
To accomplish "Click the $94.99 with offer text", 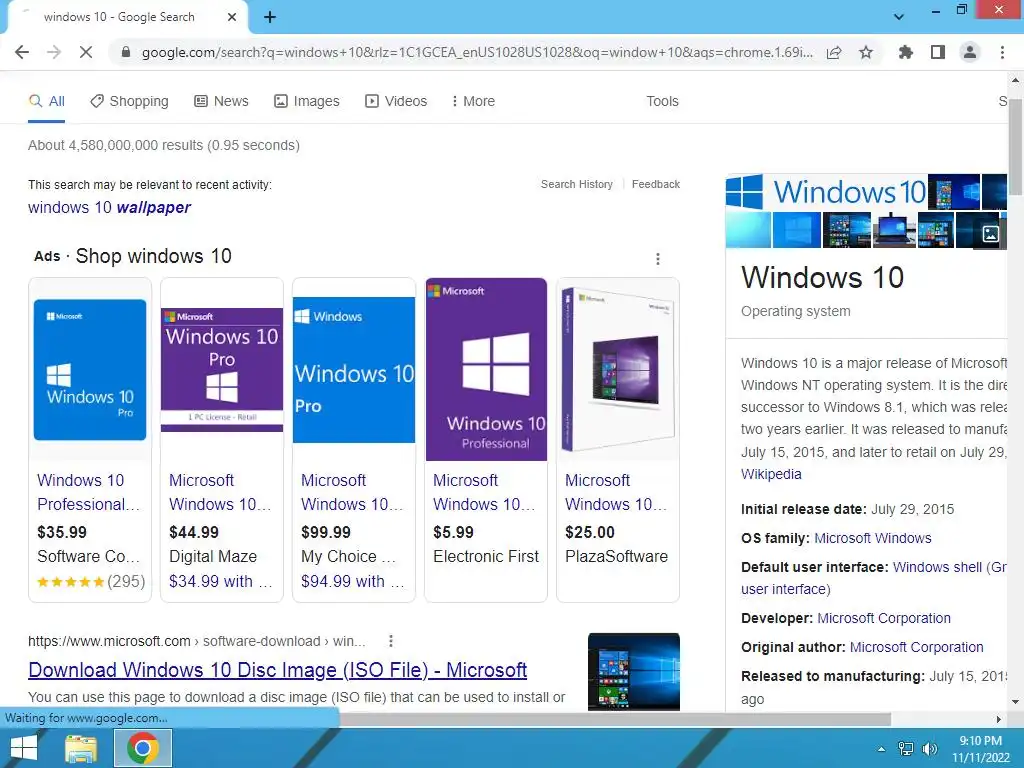I will (x=353, y=581).
